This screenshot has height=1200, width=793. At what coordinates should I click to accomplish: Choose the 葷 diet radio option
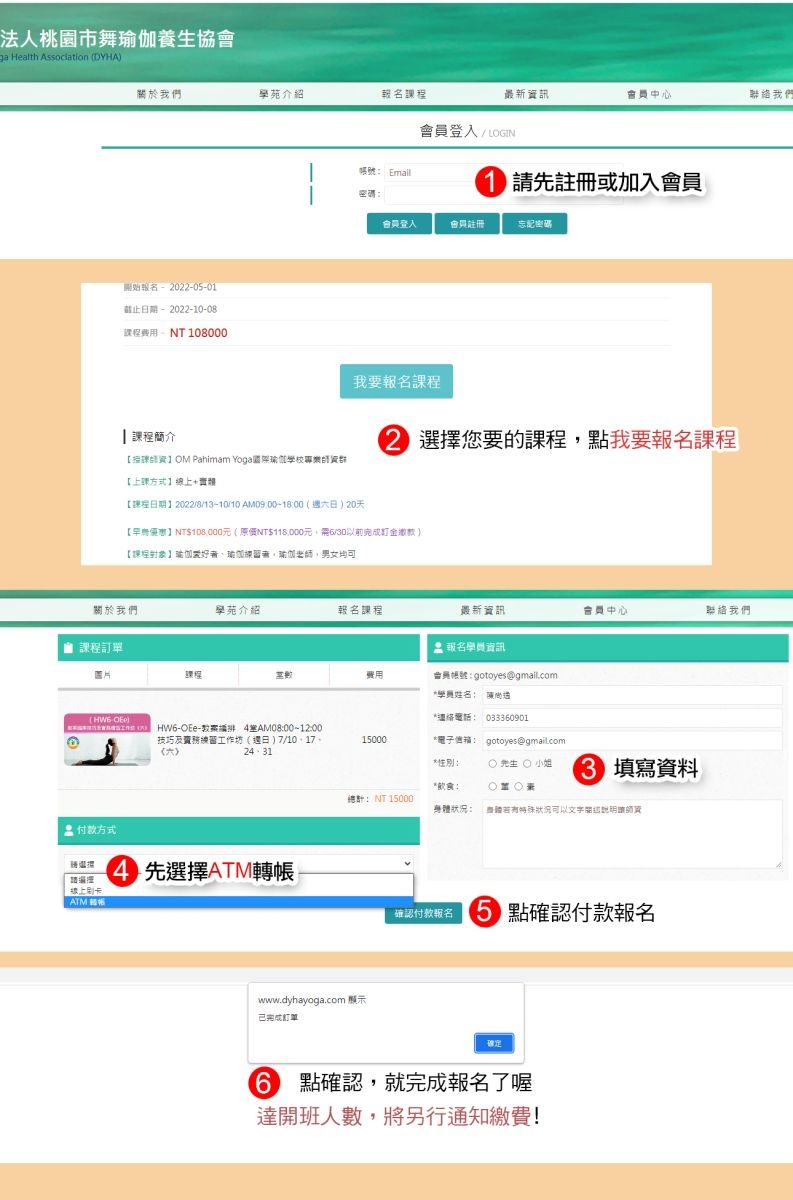(x=493, y=786)
